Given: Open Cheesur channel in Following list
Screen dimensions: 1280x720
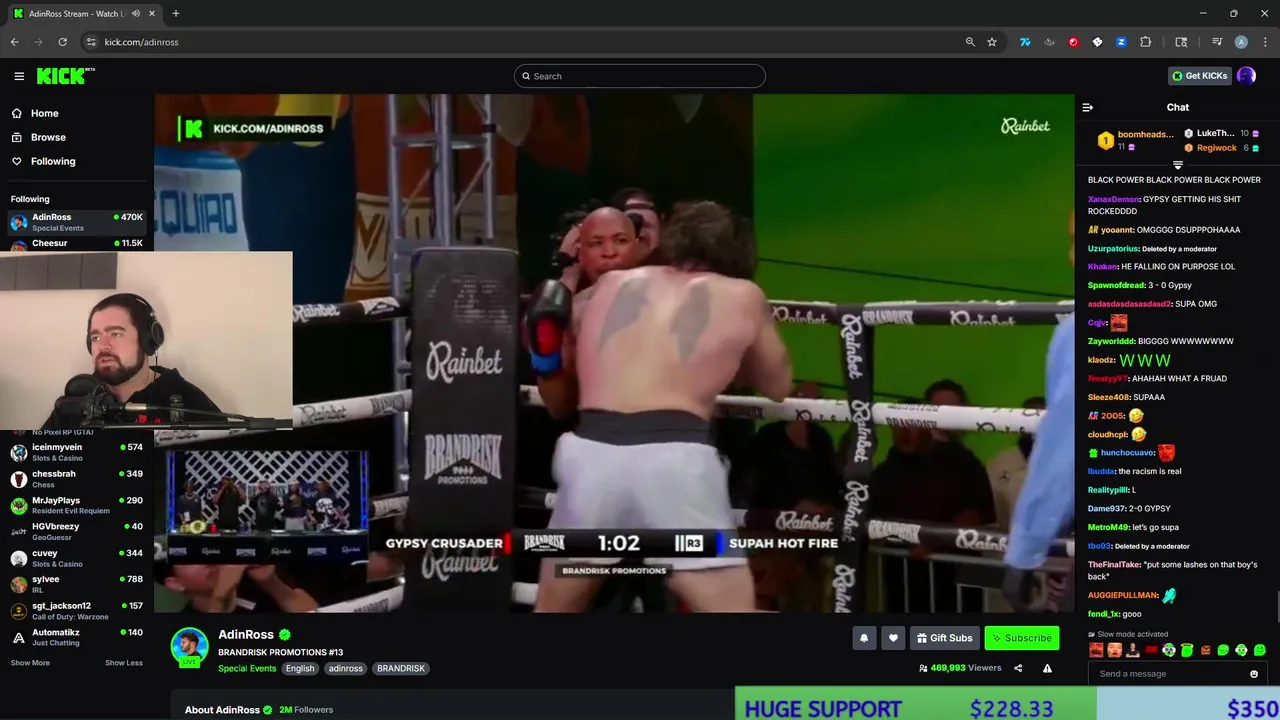Looking at the screenshot, I should (77, 243).
